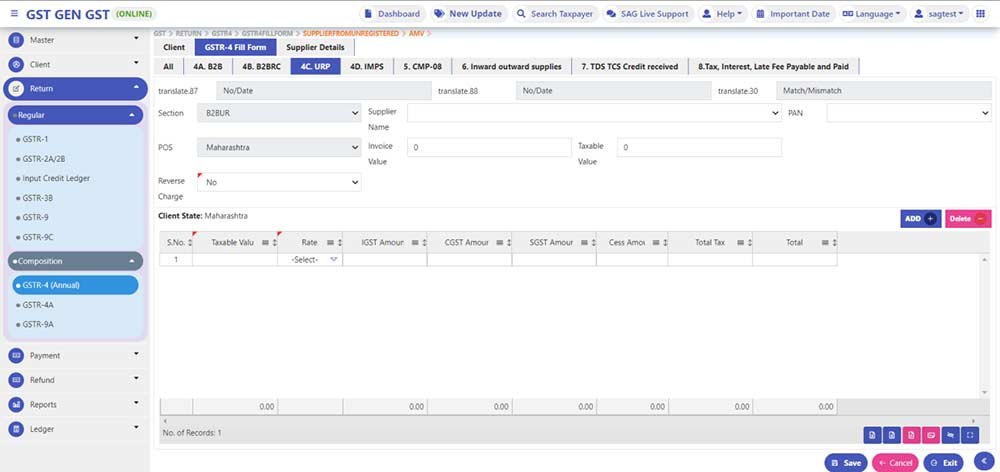This screenshot has height=472, width=1000.
Task: Open the 5. CMP-08 tab
Action: point(424,66)
